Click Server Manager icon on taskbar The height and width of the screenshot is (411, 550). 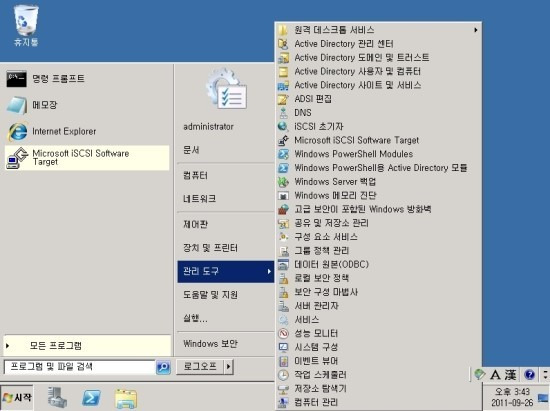pyautogui.click(x=57, y=398)
